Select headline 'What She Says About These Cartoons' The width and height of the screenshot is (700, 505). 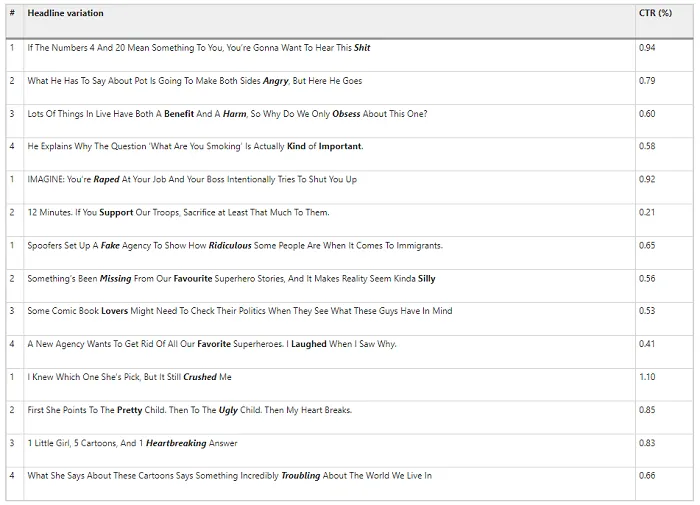click(x=229, y=476)
